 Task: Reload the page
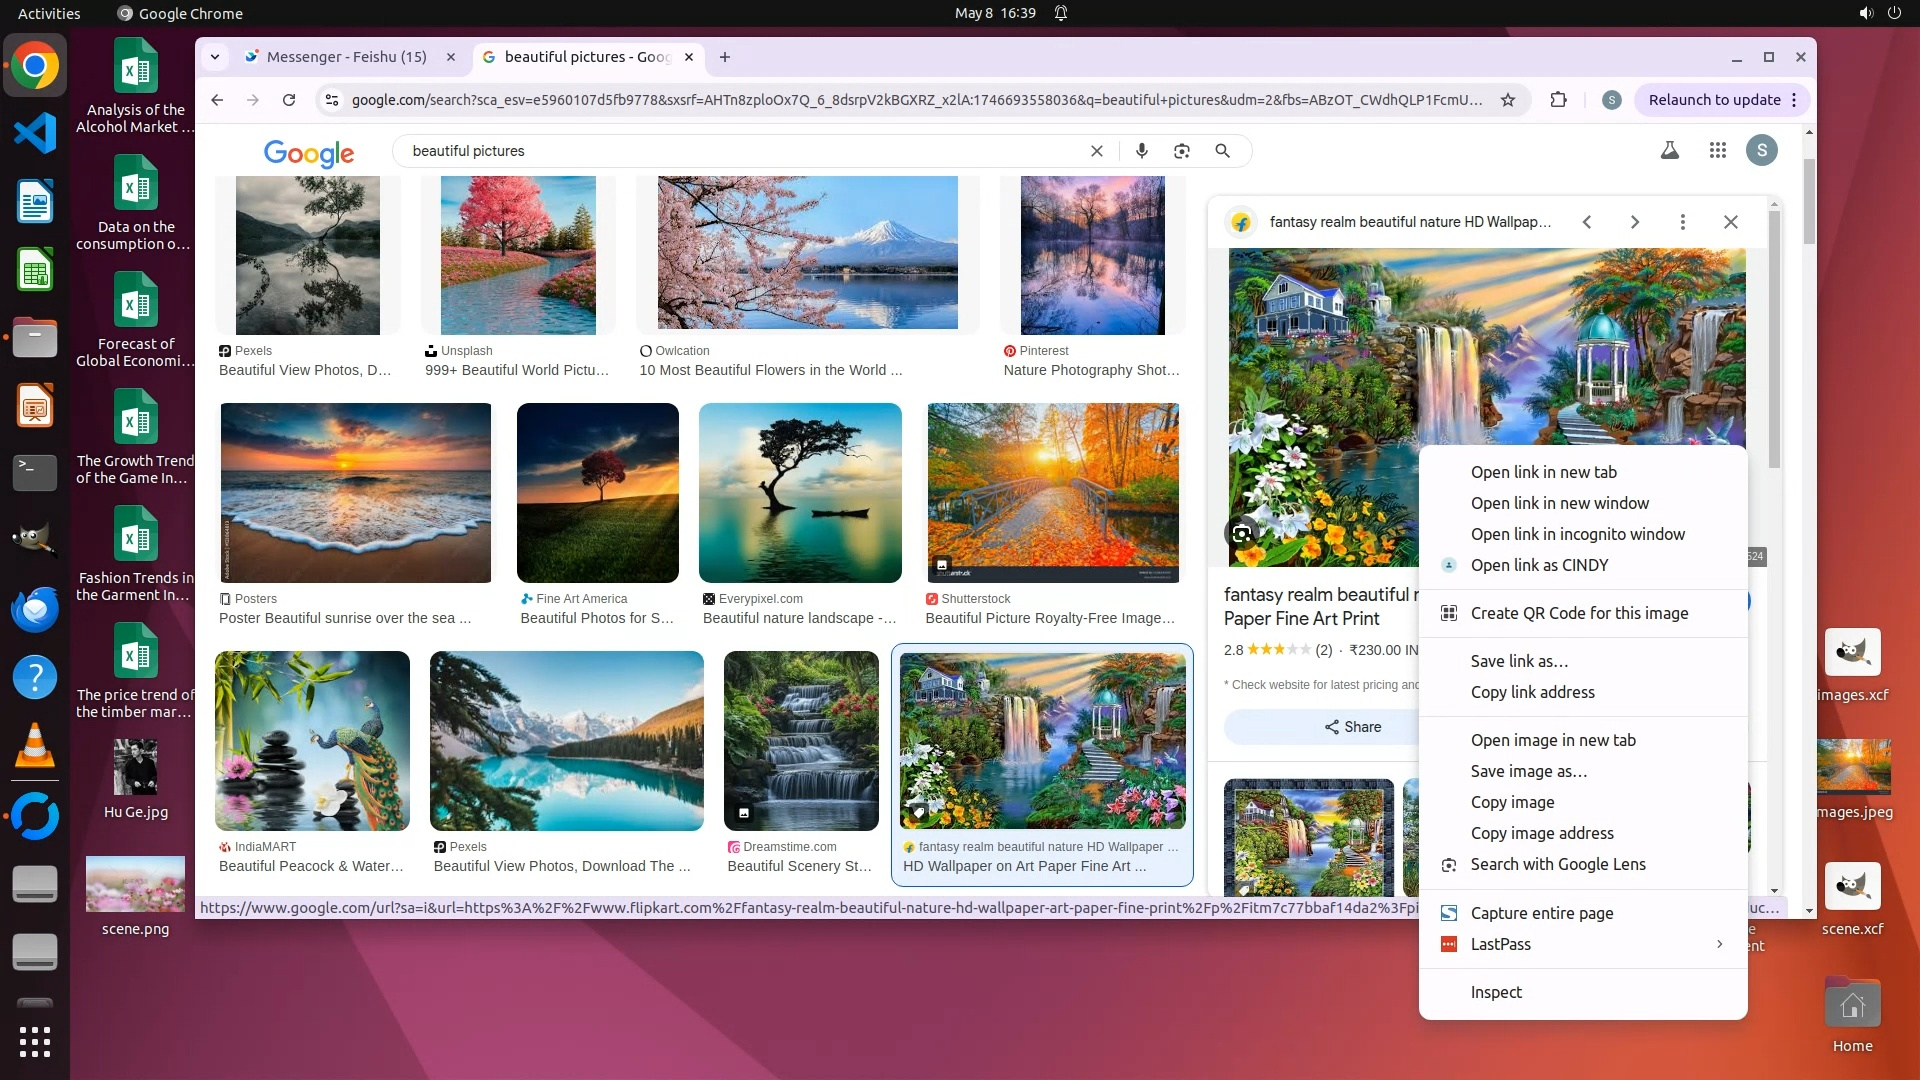(x=289, y=100)
